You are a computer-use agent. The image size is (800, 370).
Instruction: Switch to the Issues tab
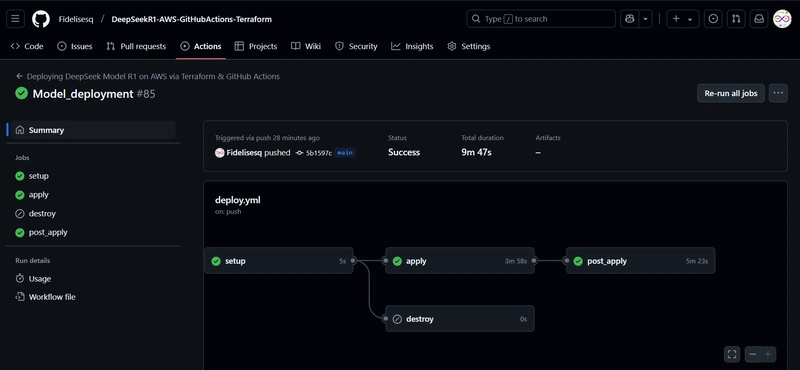click(74, 46)
